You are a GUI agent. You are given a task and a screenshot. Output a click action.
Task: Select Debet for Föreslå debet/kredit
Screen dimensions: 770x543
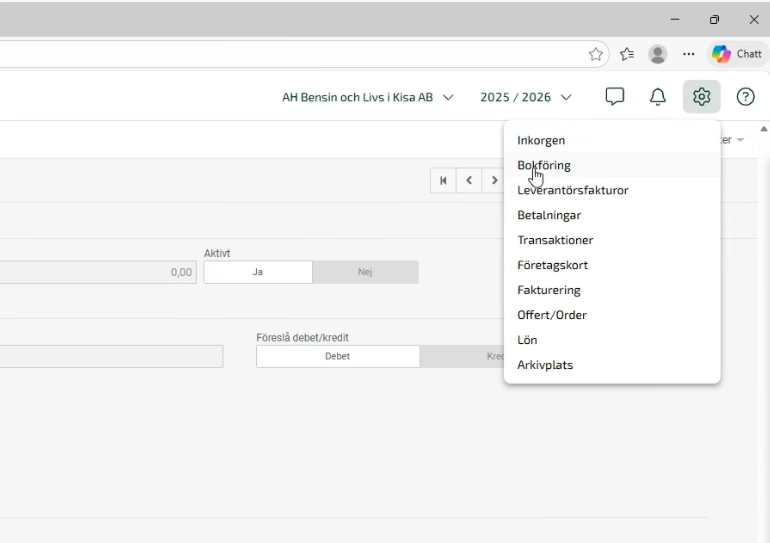pos(338,356)
